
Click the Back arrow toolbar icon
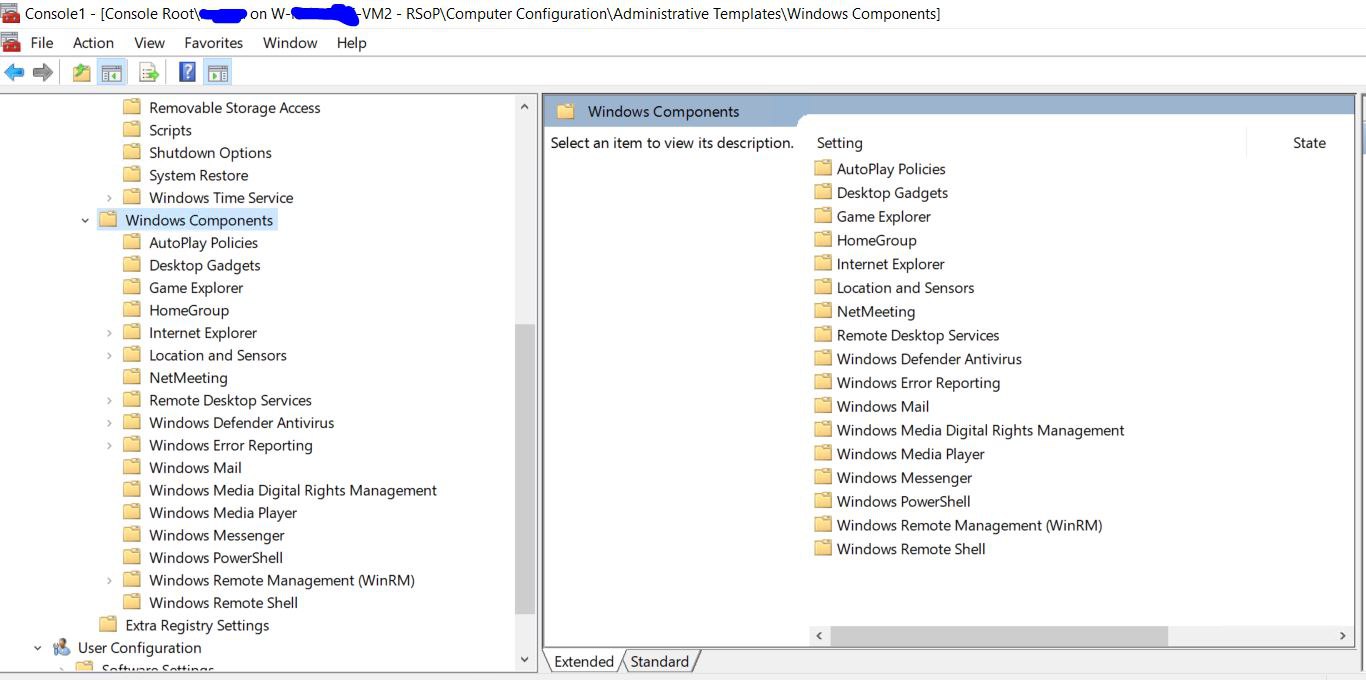(14, 72)
